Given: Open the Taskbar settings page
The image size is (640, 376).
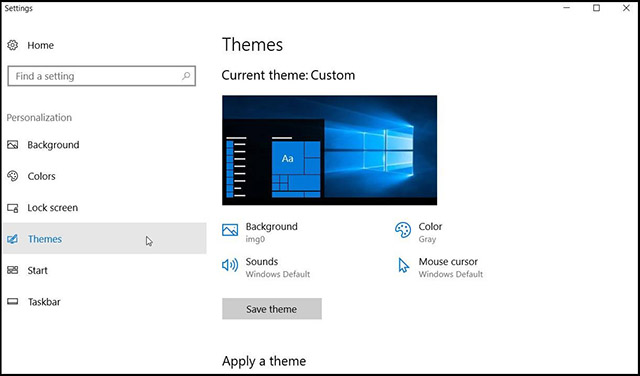Looking at the screenshot, I should click(44, 302).
